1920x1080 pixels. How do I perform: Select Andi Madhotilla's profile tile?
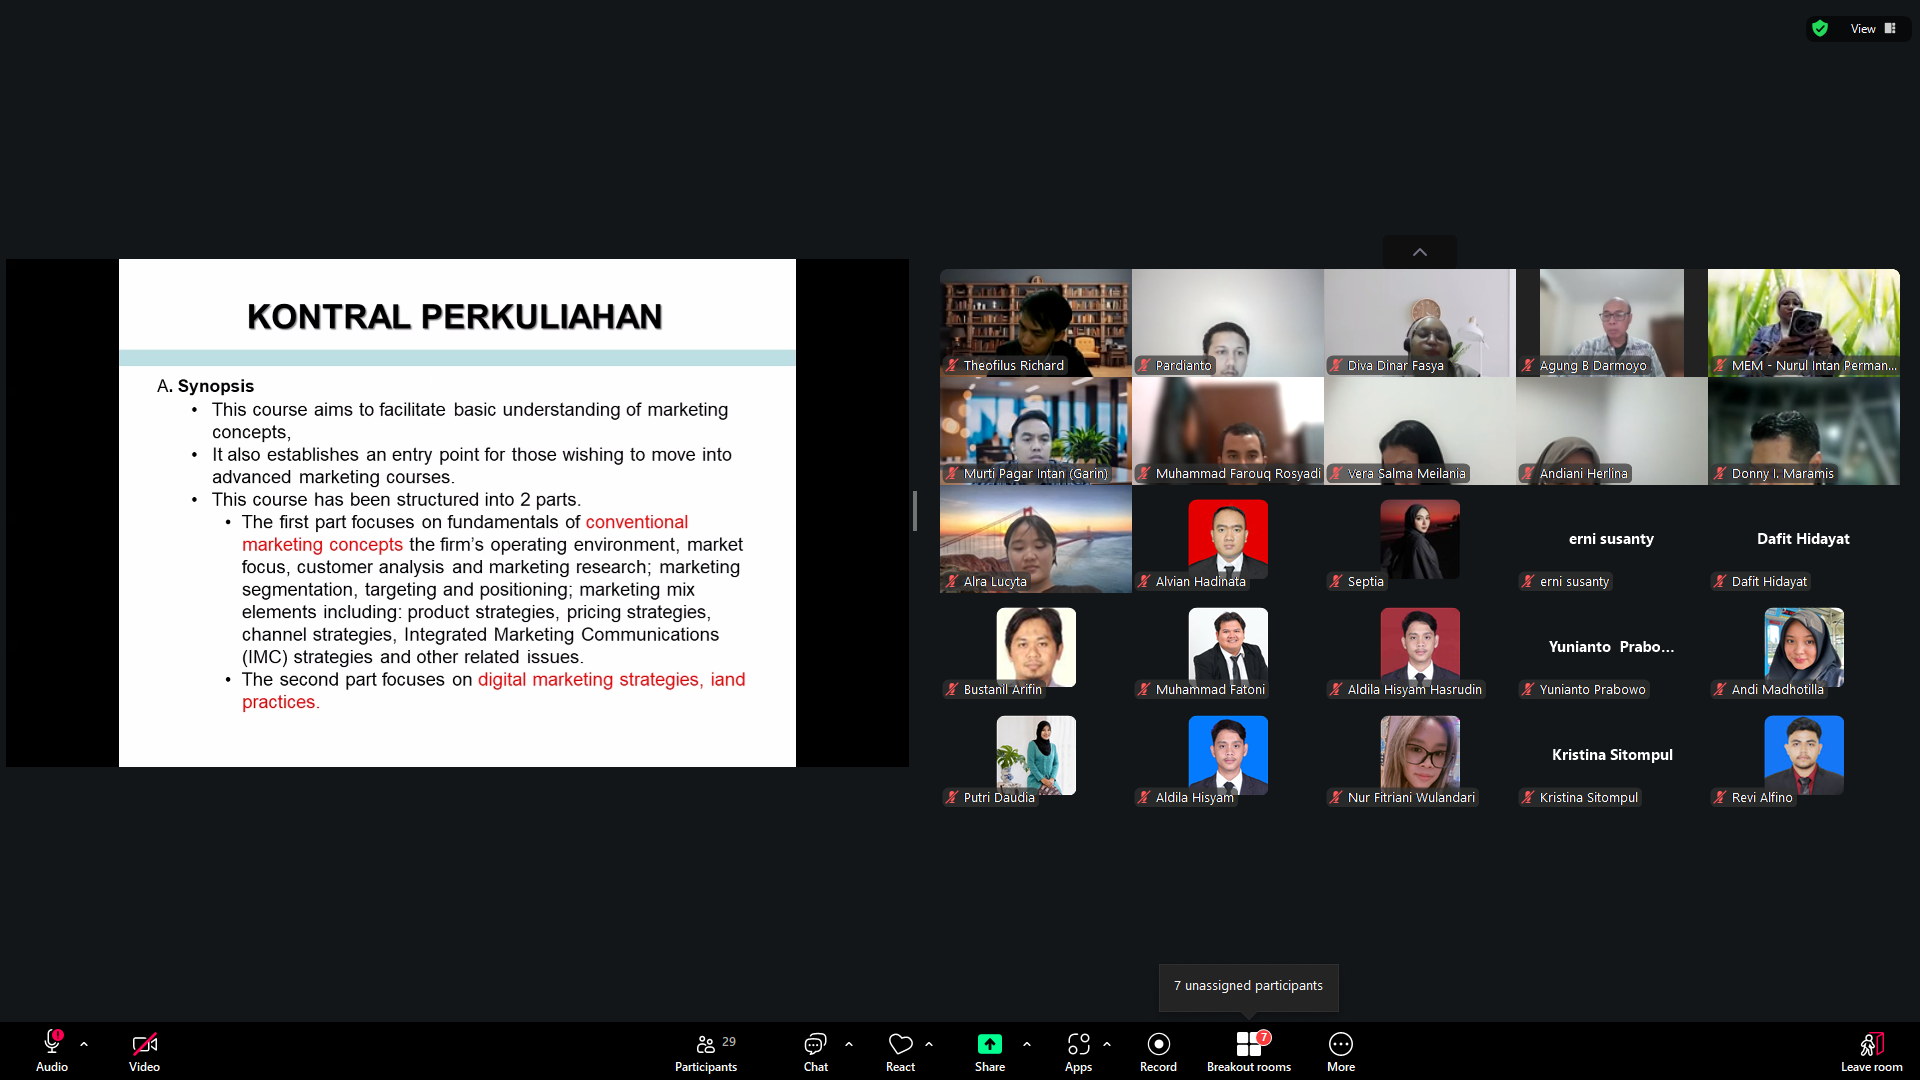pos(1803,646)
